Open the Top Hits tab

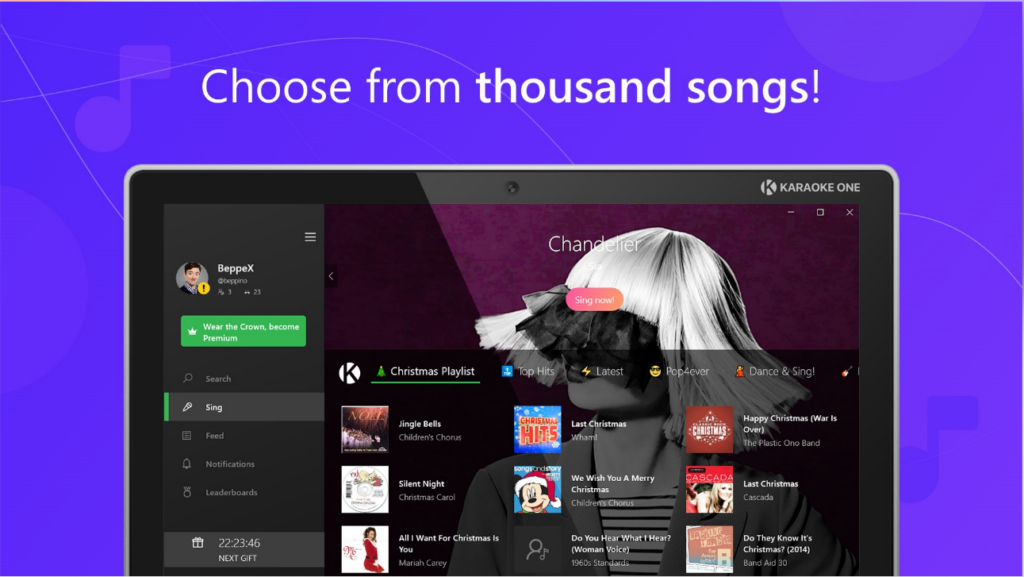pyautogui.click(x=528, y=371)
